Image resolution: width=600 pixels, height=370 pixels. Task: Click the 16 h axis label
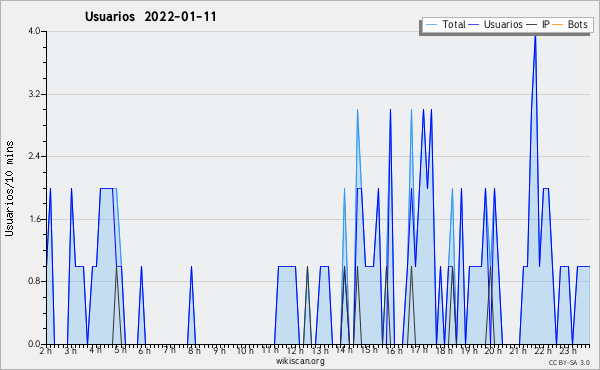pos(394,350)
